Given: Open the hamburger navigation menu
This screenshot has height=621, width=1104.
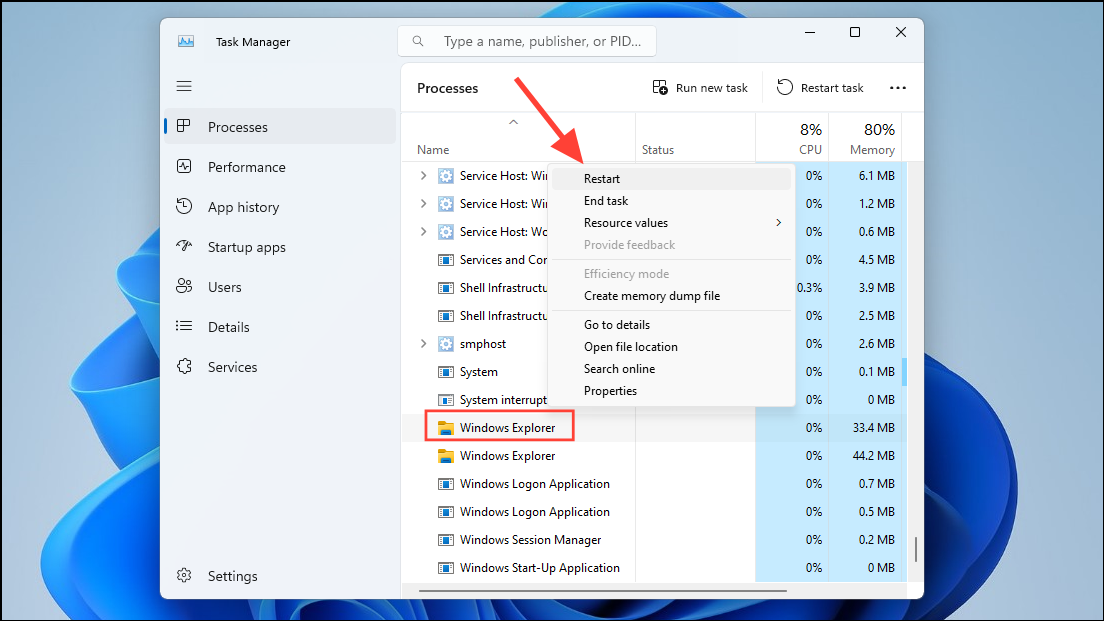Looking at the screenshot, I should (184, 86).
